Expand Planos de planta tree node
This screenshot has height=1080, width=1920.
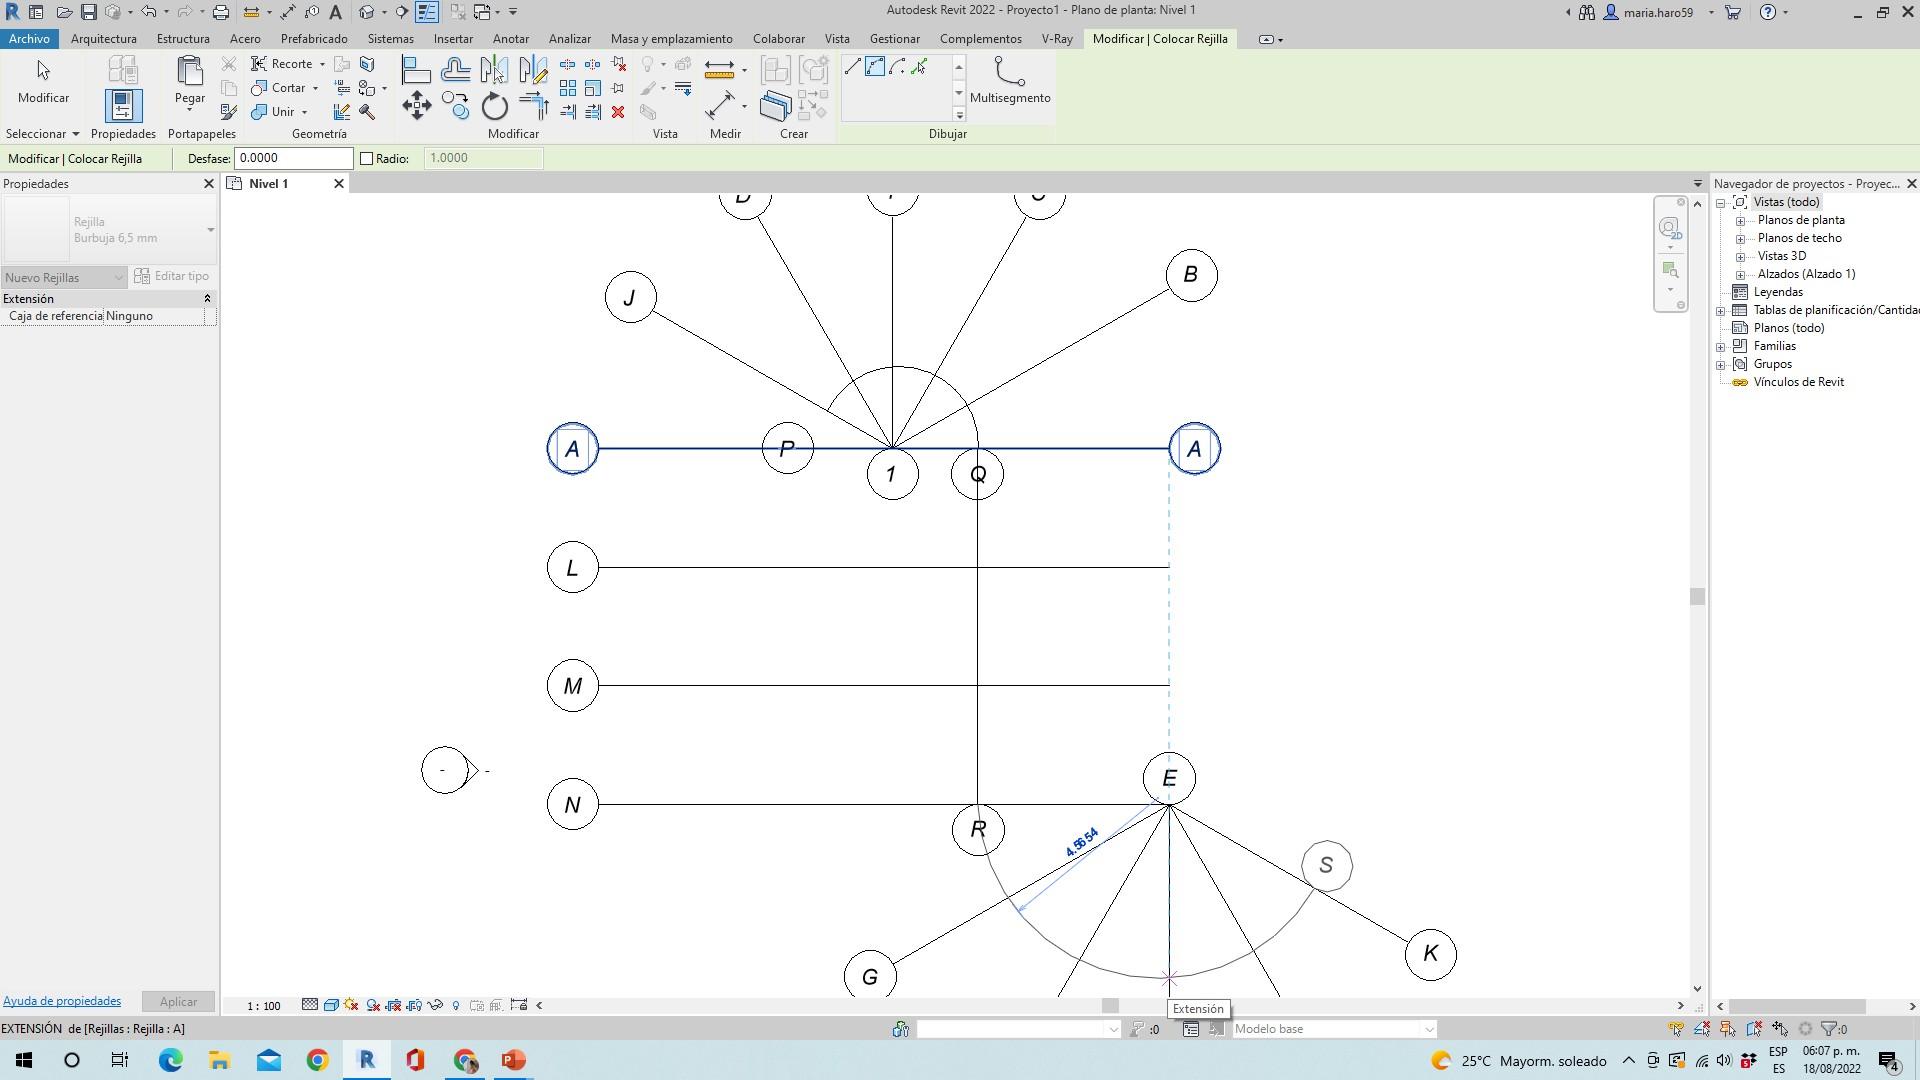(1741, 220)
